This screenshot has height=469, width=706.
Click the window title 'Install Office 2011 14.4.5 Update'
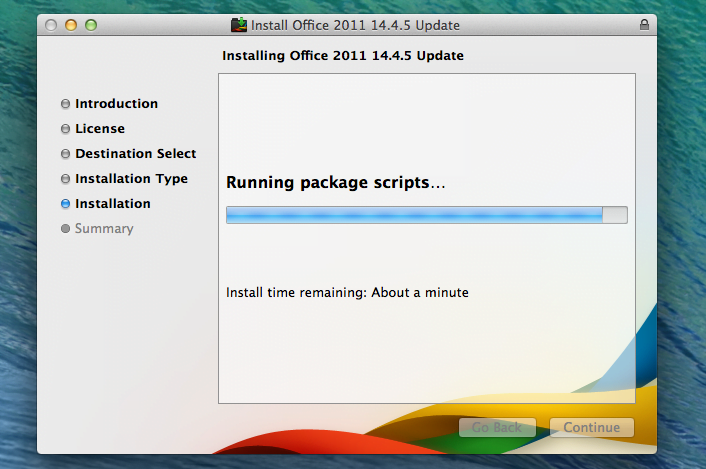[356, 25]
